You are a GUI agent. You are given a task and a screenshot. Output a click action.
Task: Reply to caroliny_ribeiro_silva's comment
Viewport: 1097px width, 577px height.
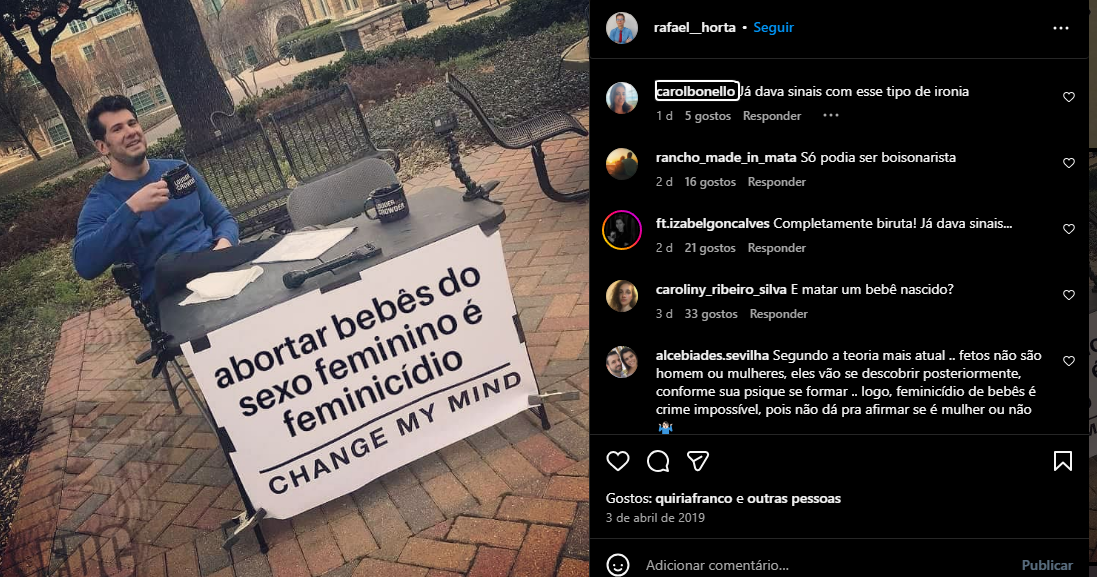point(778,314)
